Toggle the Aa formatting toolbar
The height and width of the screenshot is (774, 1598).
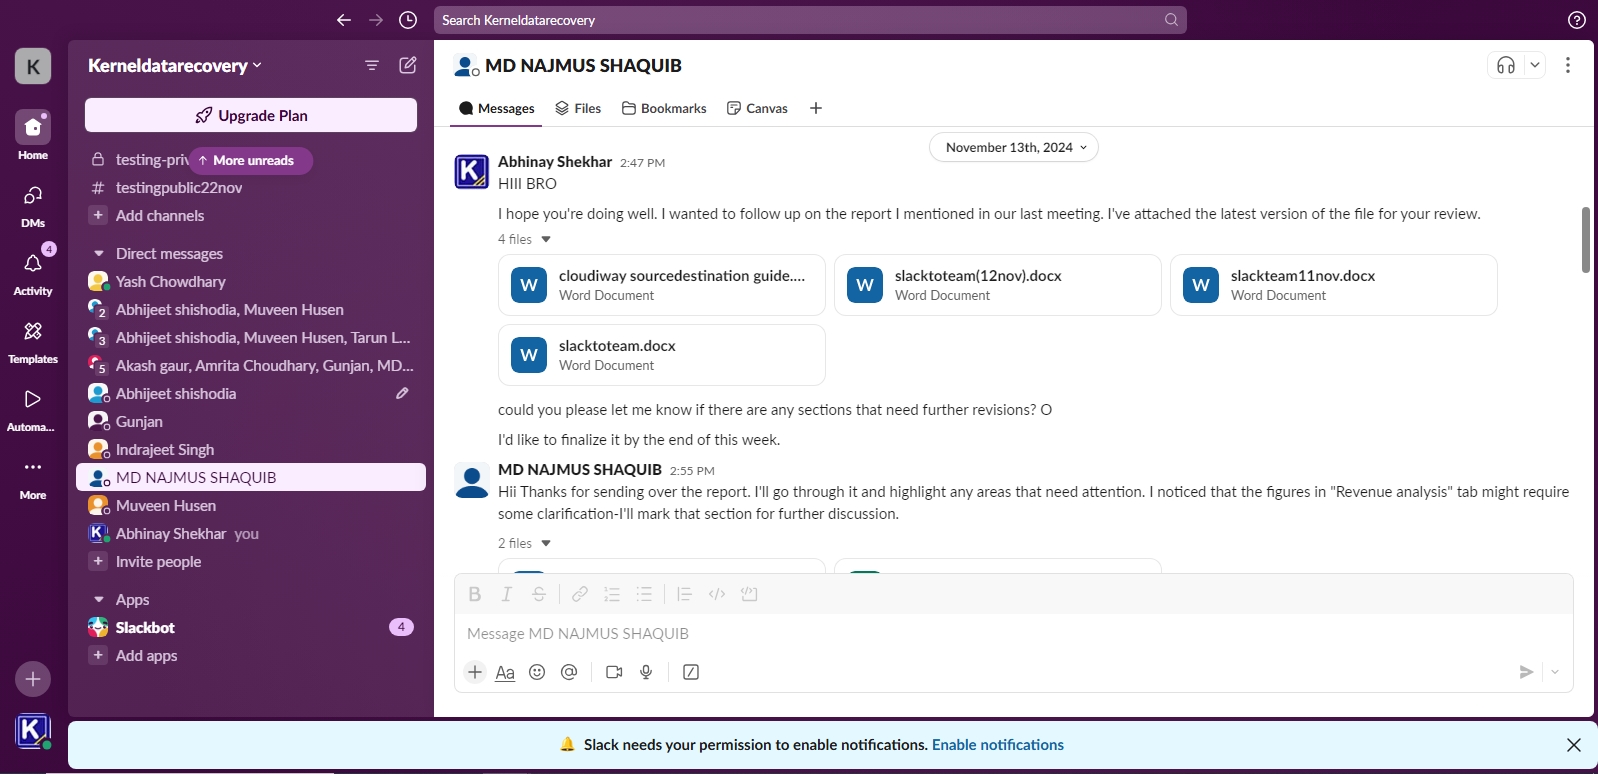pos(505,672)
